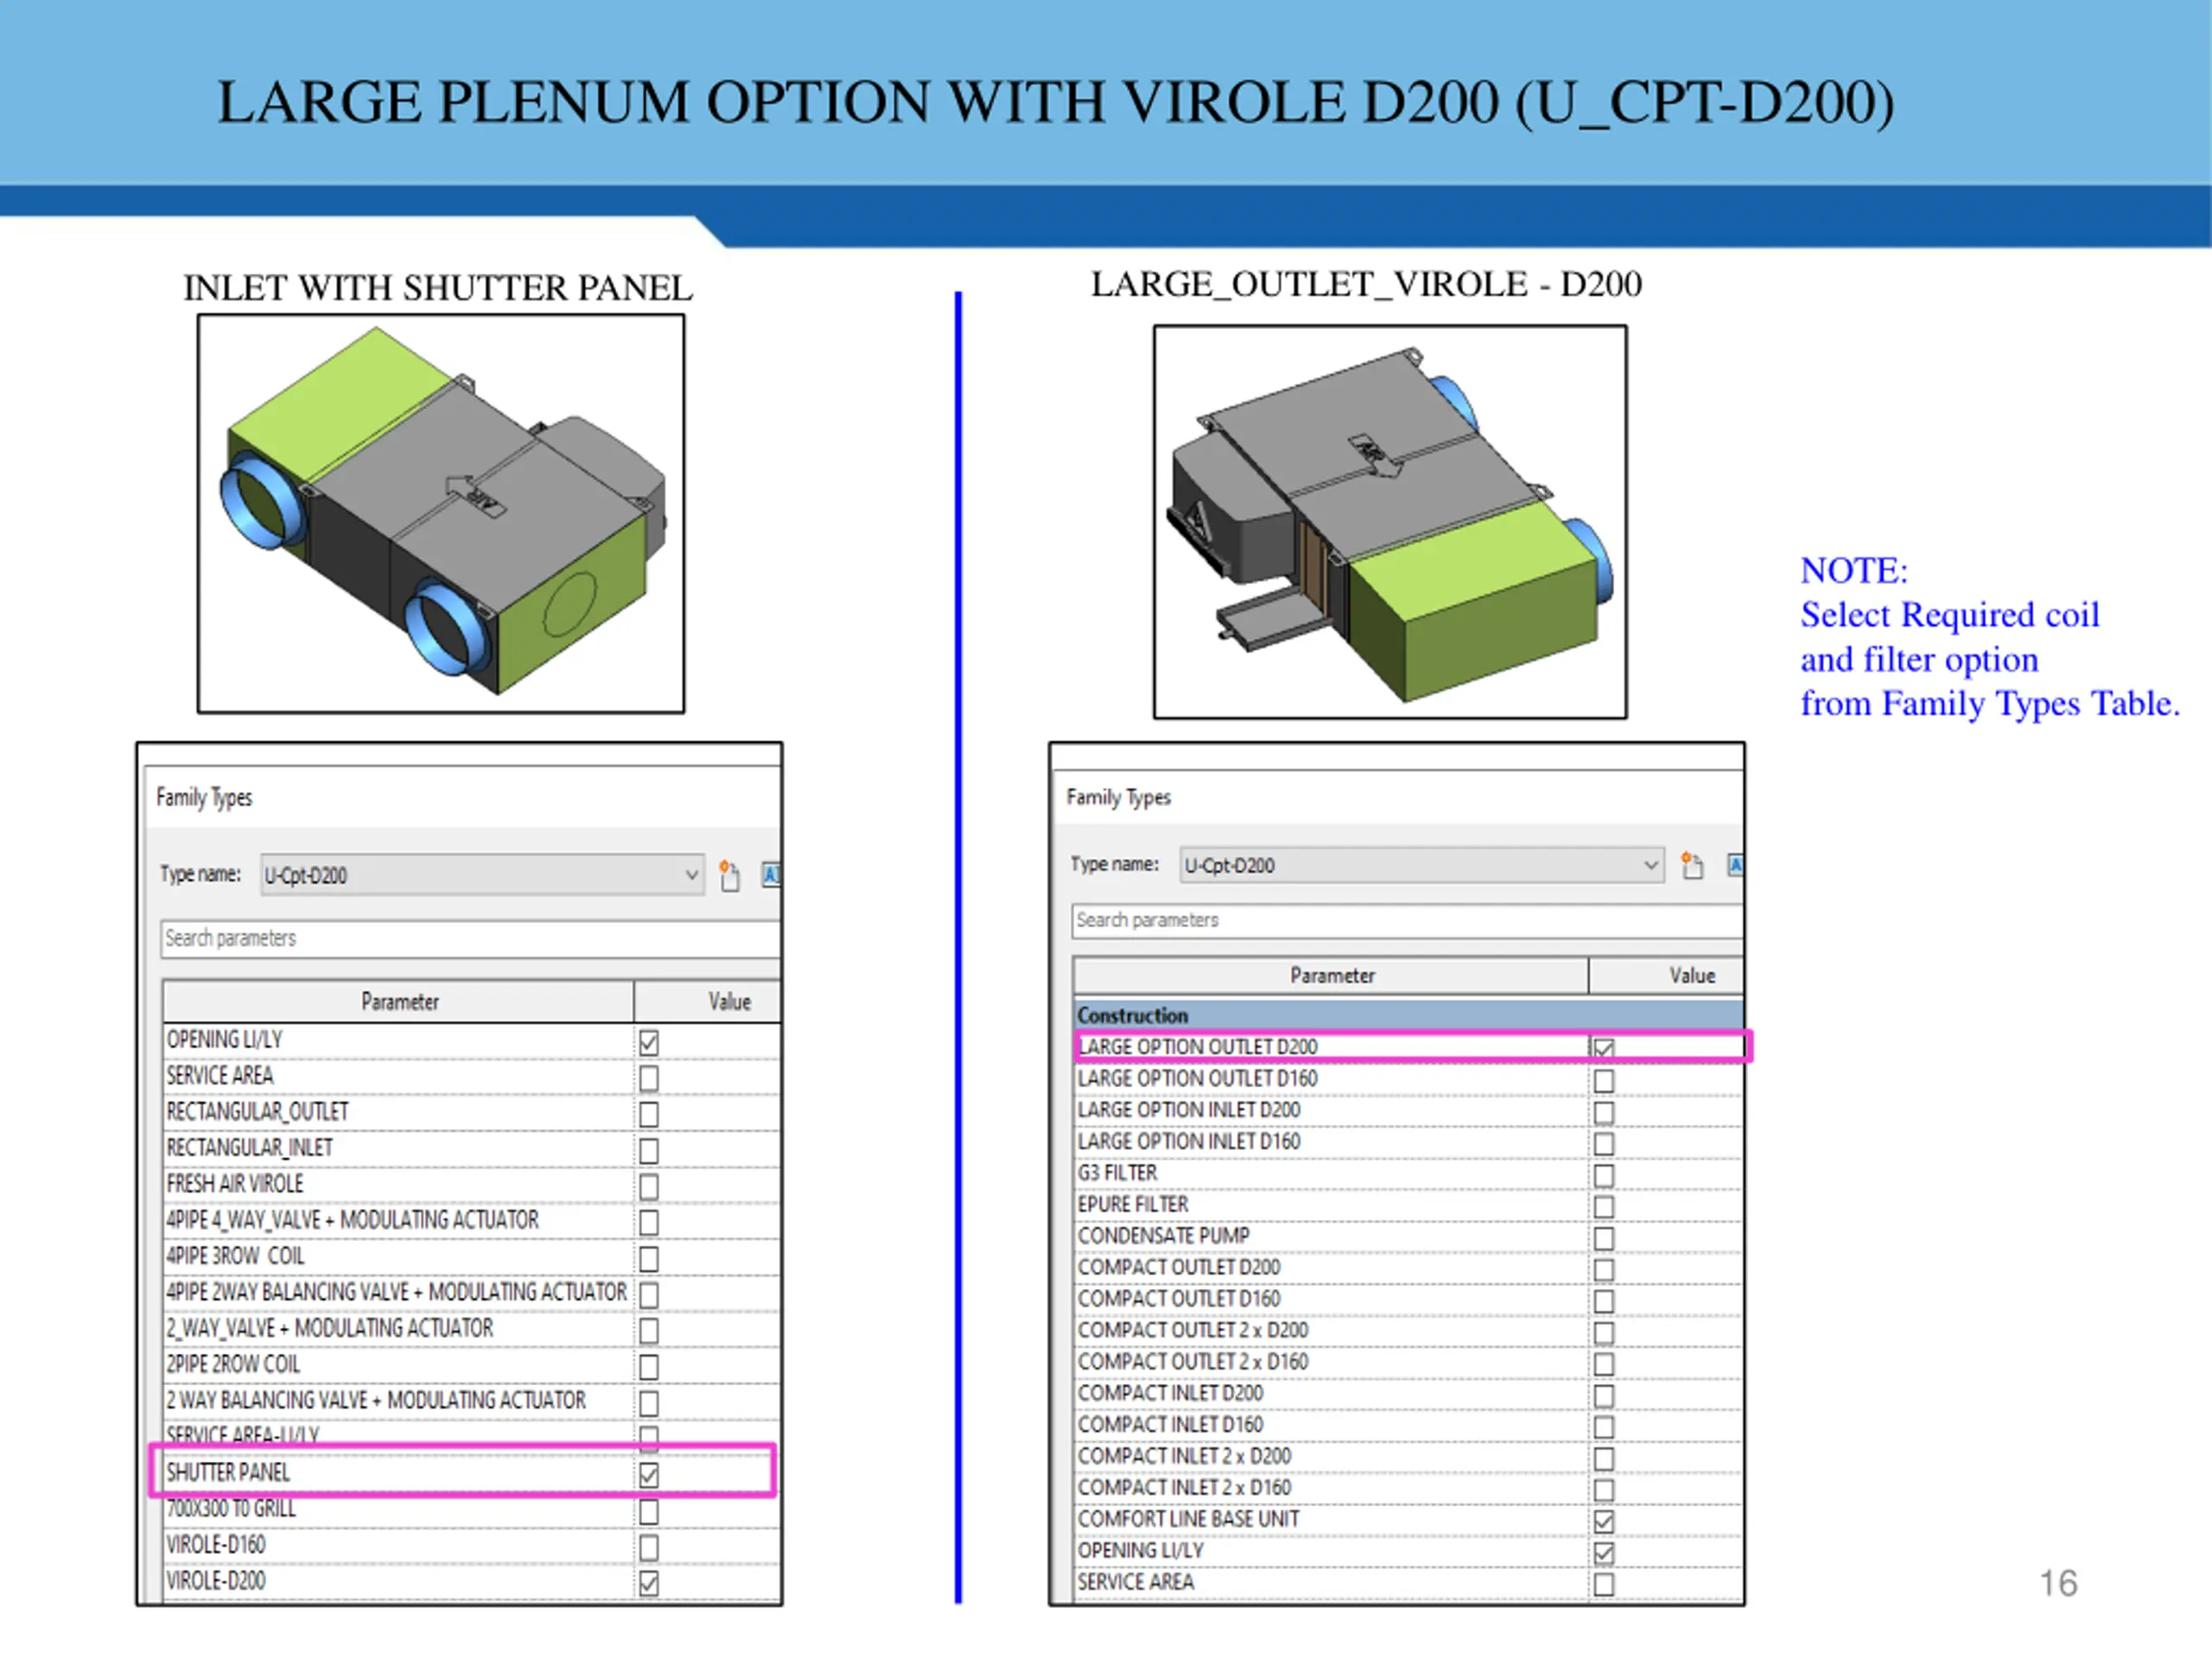The height and width of the screenshot is (1659, 2212).
Task: Click right Search parameters field
Action: click(x=1405, y=920)
